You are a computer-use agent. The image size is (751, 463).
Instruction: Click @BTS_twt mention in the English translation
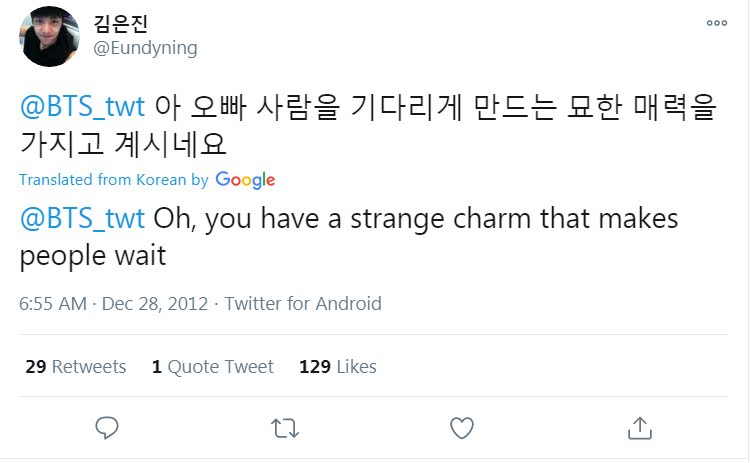(x=82, y=218)
